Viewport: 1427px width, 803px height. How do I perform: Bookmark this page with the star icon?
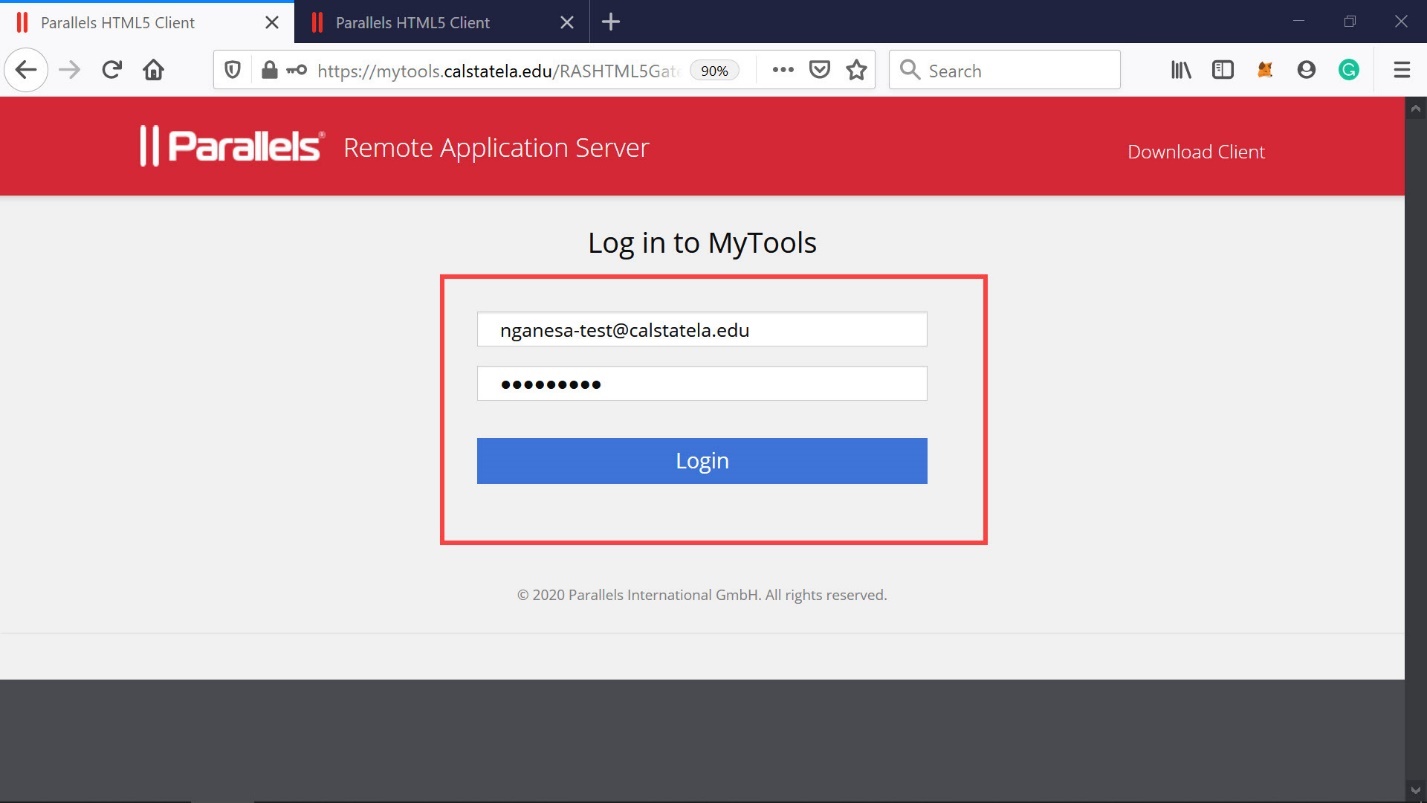(856, 70)
